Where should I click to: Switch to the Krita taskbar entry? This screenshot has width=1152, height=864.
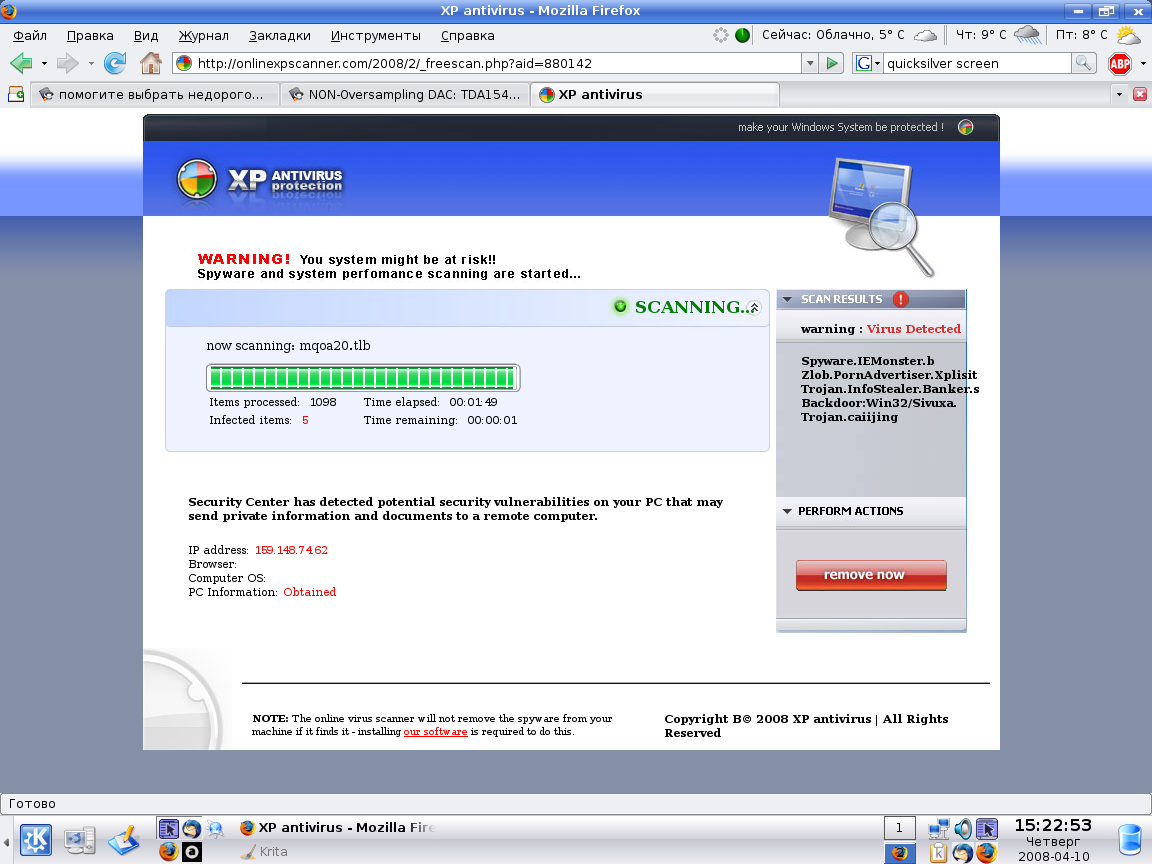(x=264, y=852)
